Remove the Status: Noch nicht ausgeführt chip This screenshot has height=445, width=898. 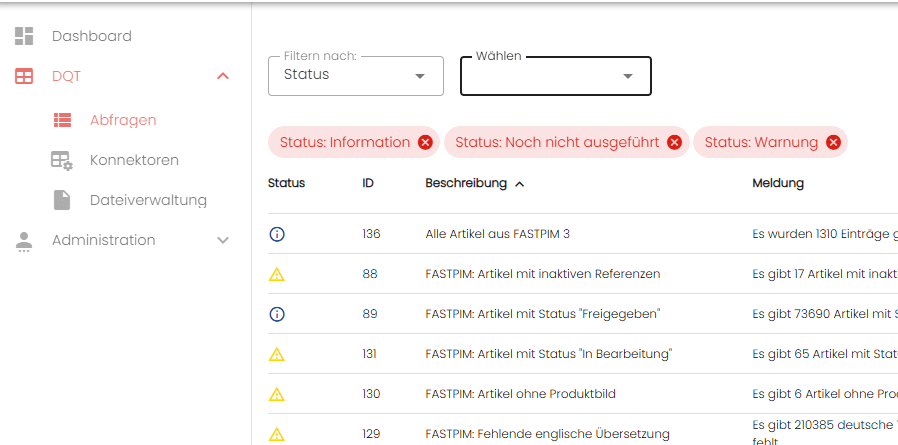tap(675, 143)
